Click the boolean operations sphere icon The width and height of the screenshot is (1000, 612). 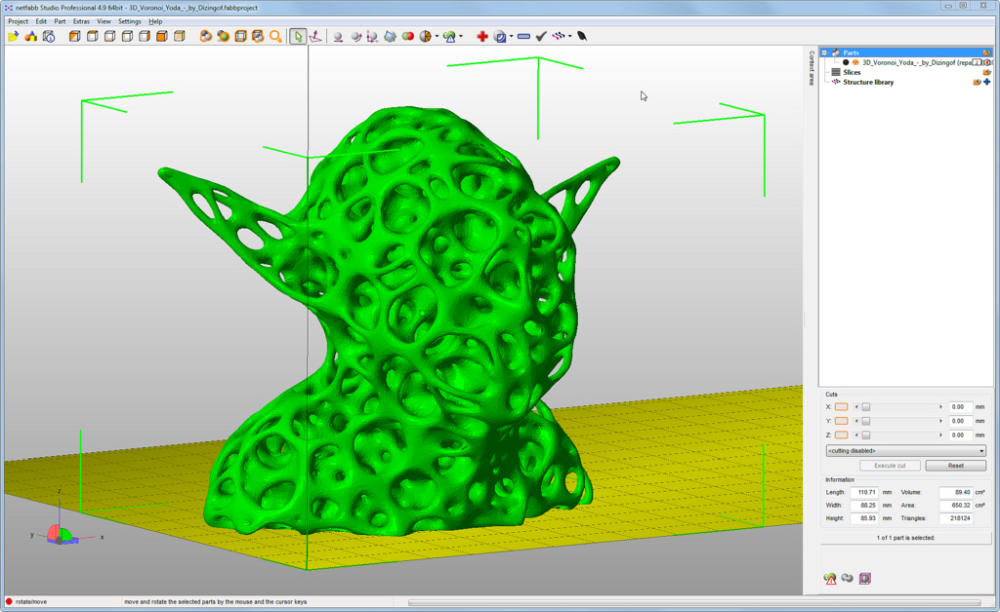[501, 37]
